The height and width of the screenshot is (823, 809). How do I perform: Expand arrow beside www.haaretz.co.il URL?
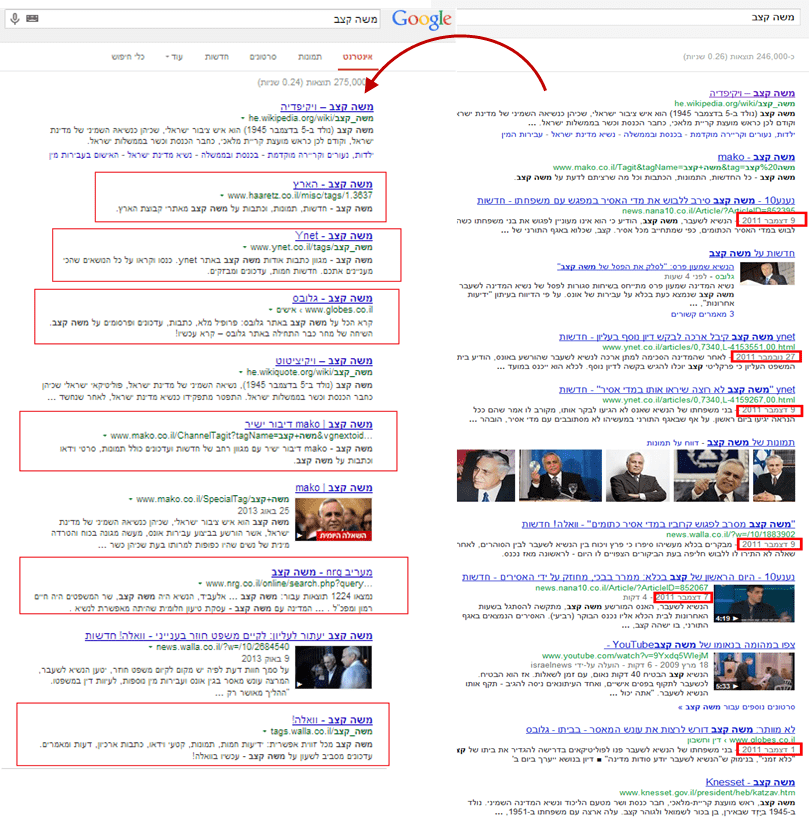222,196
